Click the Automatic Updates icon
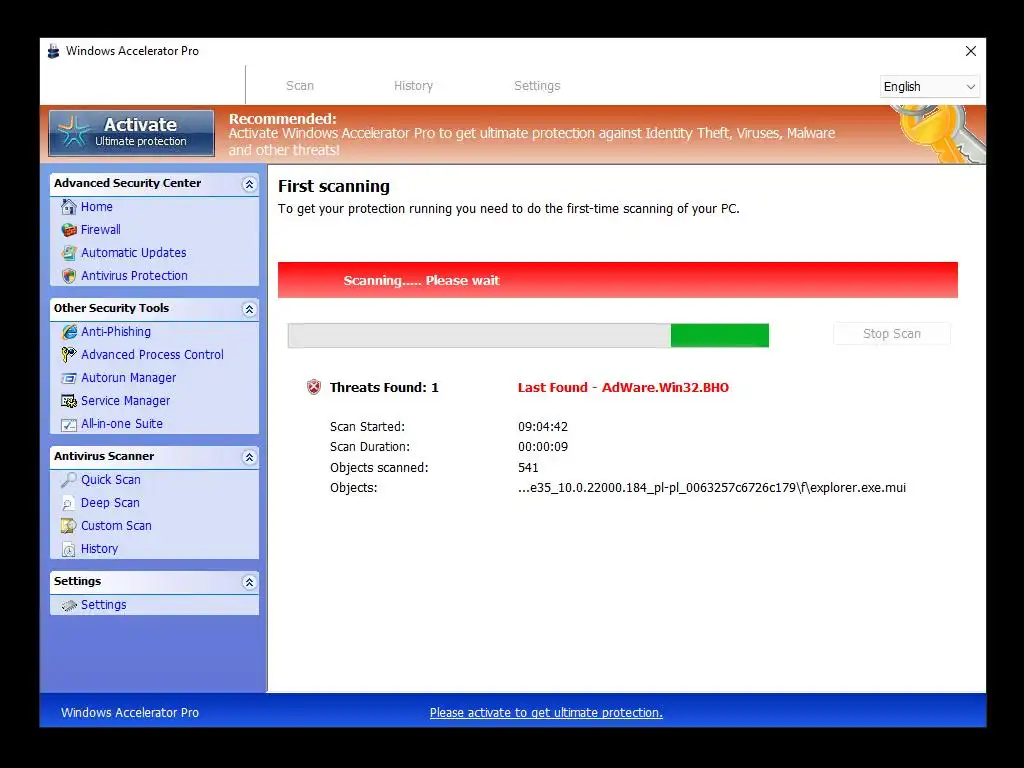Screen dimensions: 1024x768 click(69, 253)
